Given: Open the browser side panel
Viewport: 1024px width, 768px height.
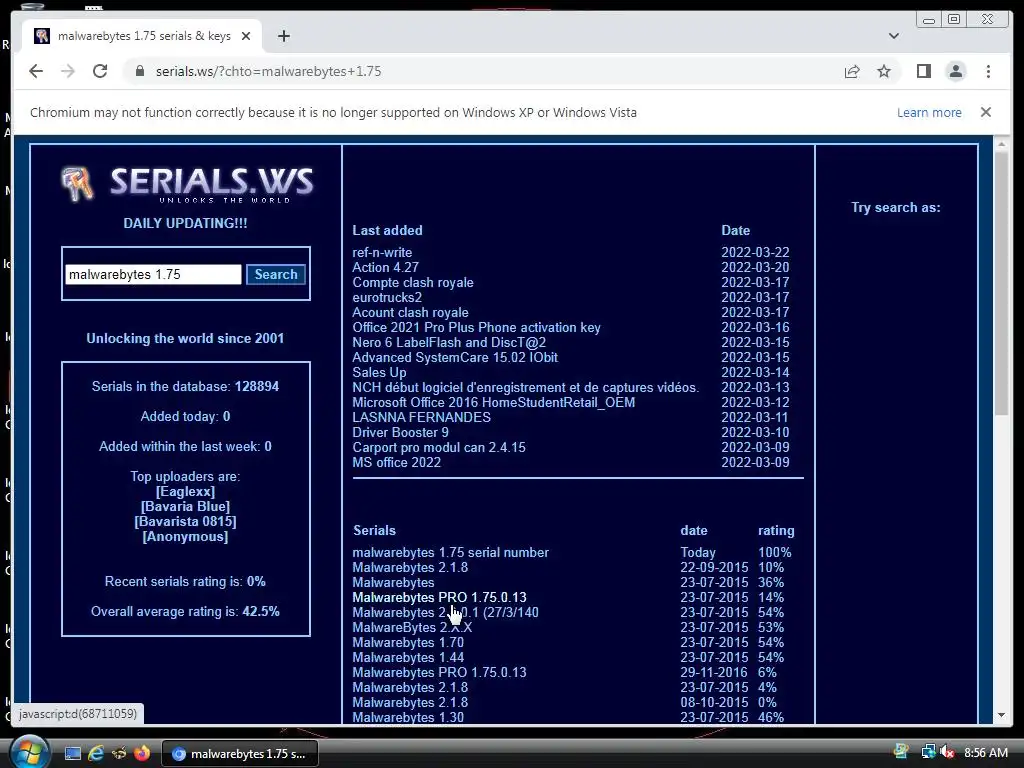Looking at the screenshot, I should [x=923, y=71].
